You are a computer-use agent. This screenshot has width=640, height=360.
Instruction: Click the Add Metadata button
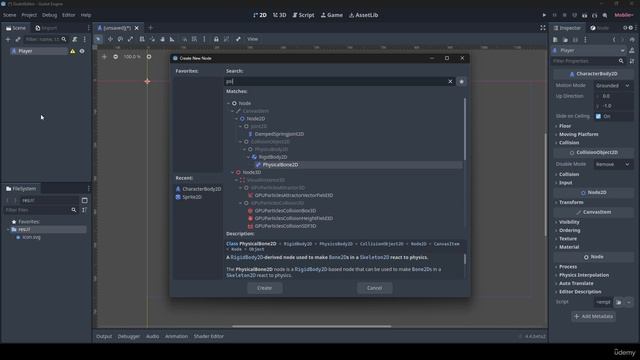point(593,316)
